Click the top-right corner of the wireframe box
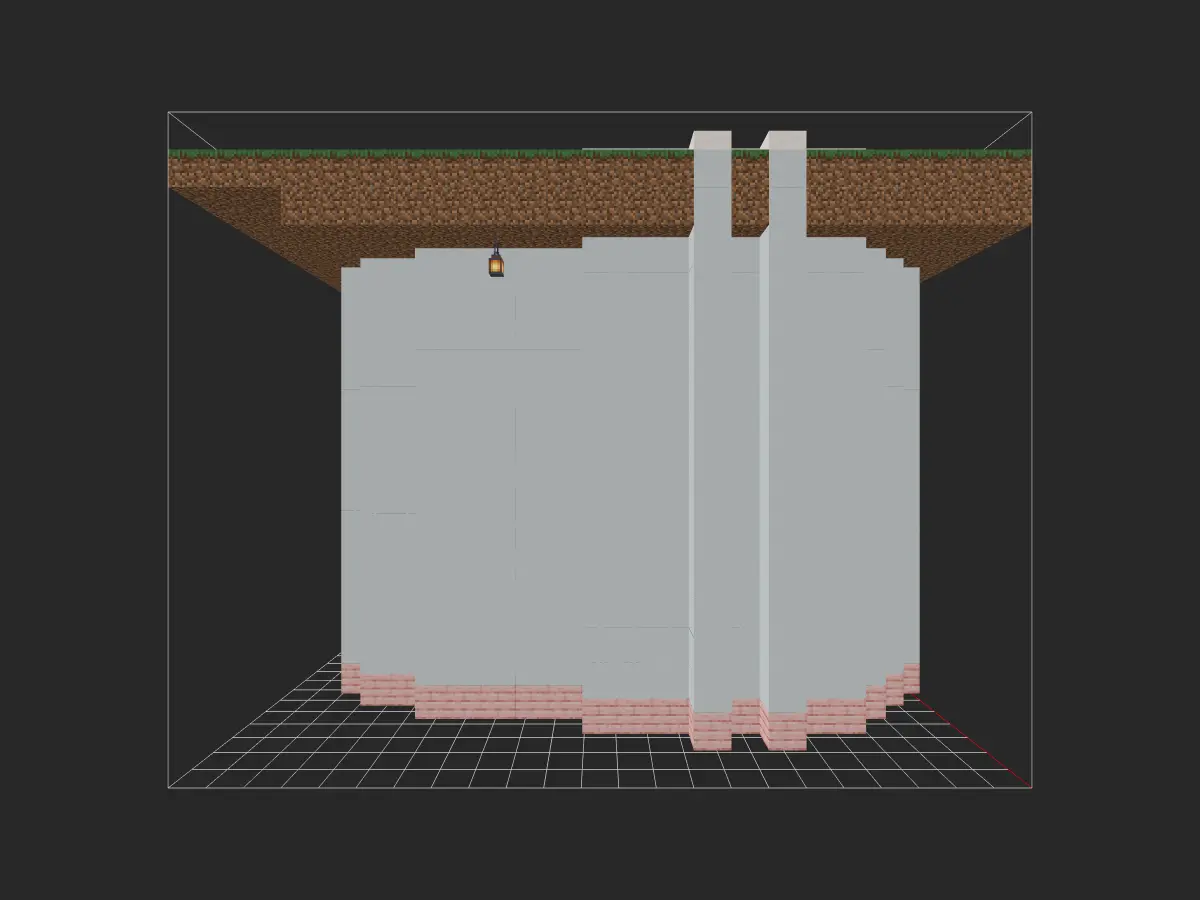The width and height of the screenshot is (1200, 900). click(1031, 112)
